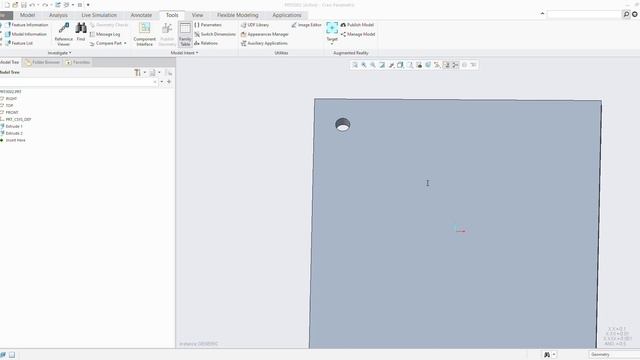640x360 pixels.
Task: Expand the Model Intent group dropdown
Action: coord(184,53)
